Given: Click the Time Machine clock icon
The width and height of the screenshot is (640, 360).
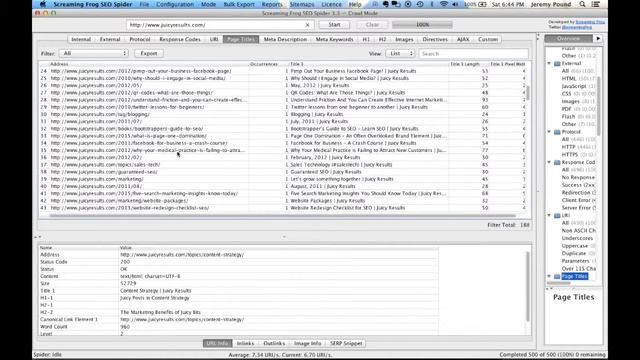Looking at the screenshot, I should tap(420, 4).
